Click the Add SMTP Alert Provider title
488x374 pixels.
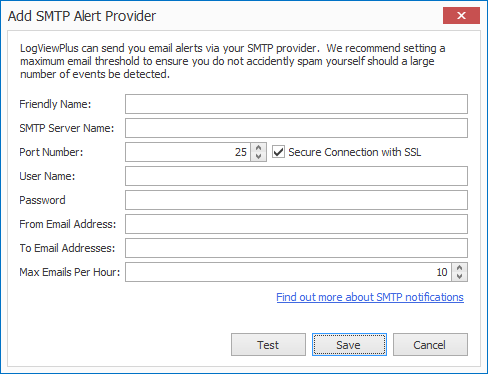click(82, 16)
